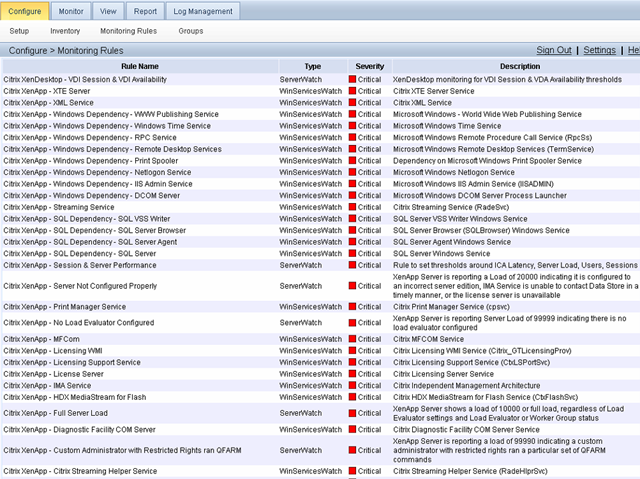
Task: Click red severity icon for Print Spooler row
Action: tap(352, 160)
